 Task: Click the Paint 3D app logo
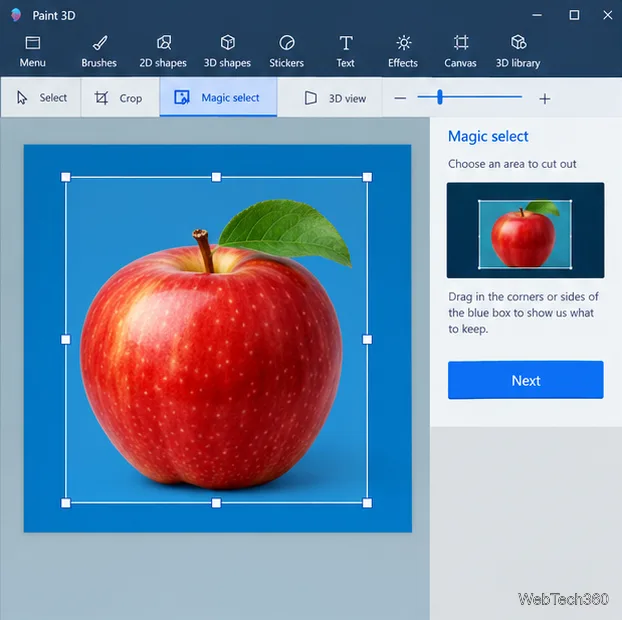coord(16,15)
